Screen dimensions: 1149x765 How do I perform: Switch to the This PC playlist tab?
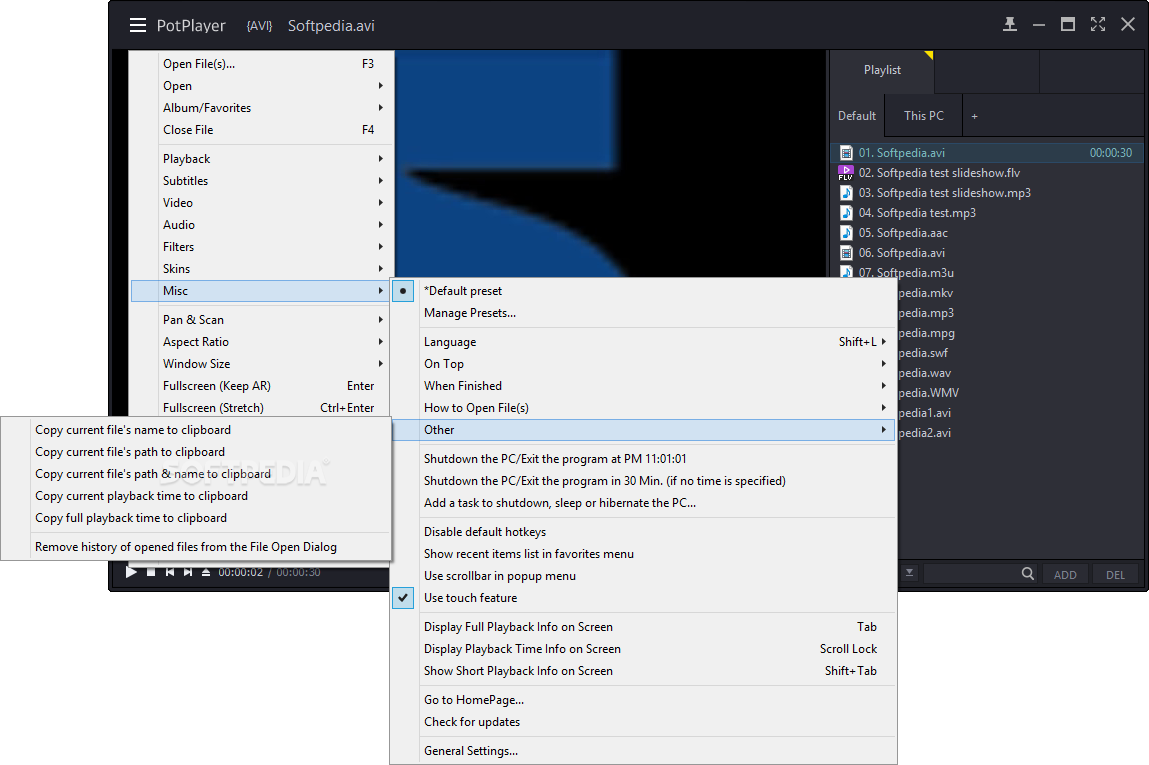tap(923, 116)
